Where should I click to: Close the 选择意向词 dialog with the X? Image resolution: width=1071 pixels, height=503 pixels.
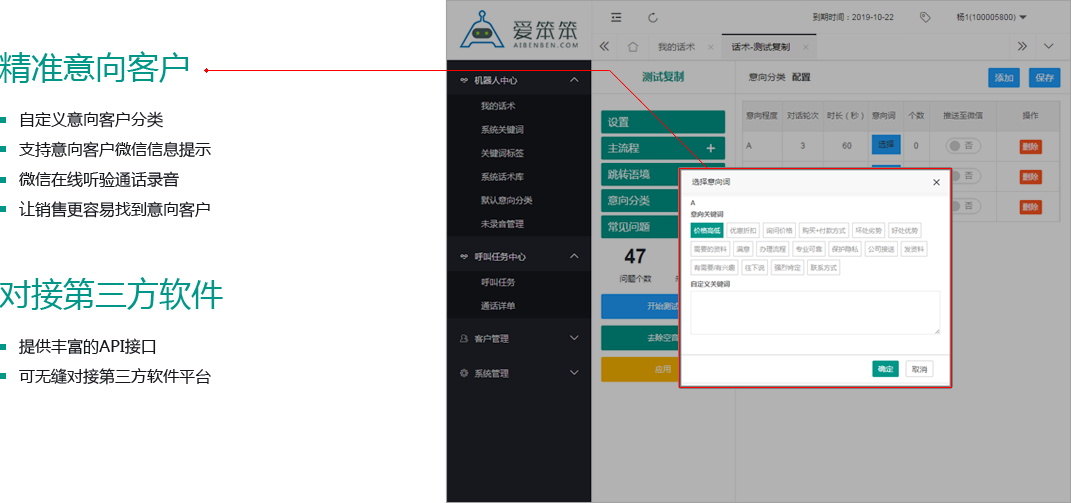(x=936, y=182)
